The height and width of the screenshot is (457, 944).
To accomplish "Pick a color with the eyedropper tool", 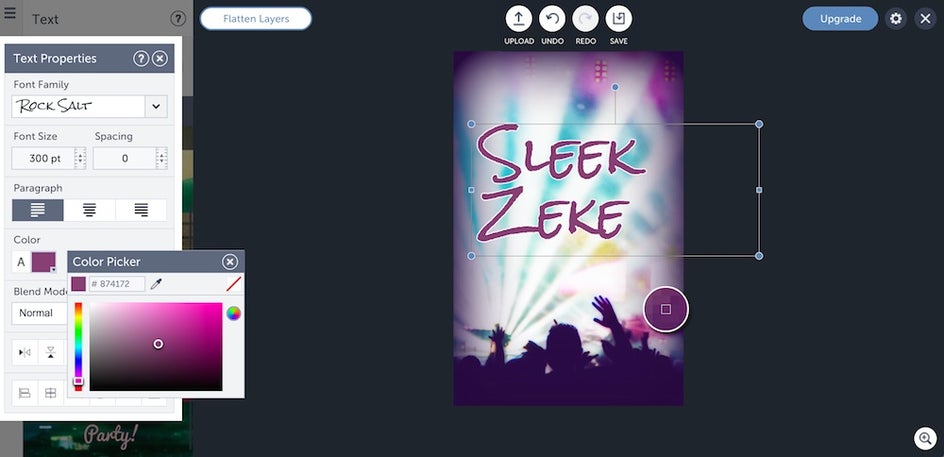I will (156, 284).
